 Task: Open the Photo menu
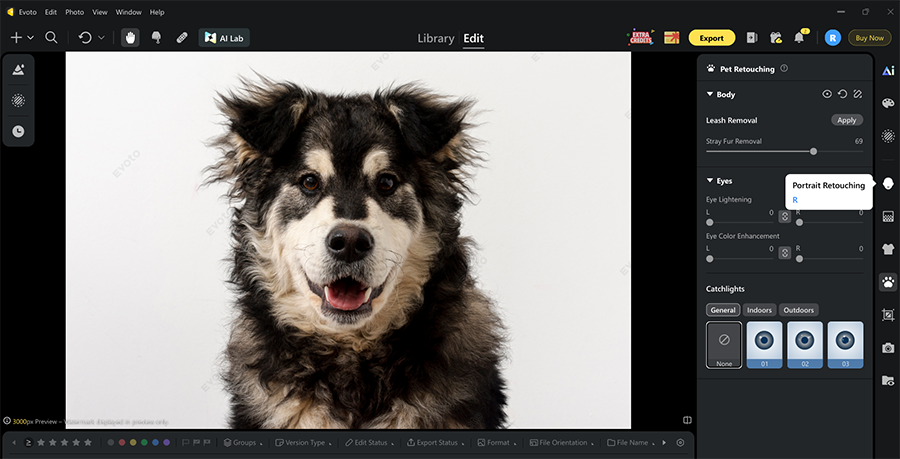tap(74, 12)
